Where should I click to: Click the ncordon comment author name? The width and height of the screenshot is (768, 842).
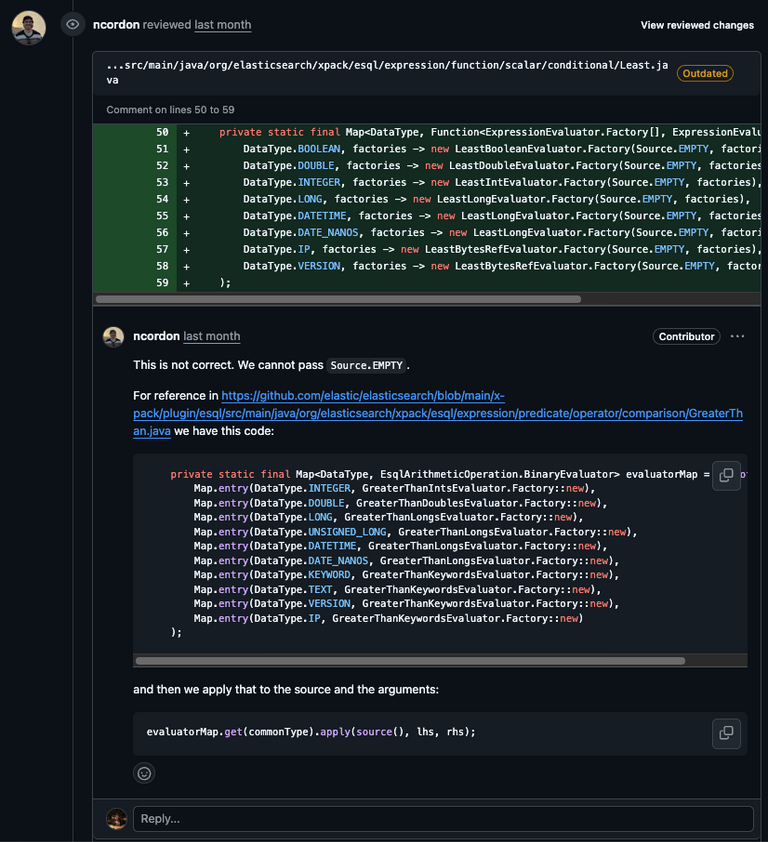(x=156, y=336)
